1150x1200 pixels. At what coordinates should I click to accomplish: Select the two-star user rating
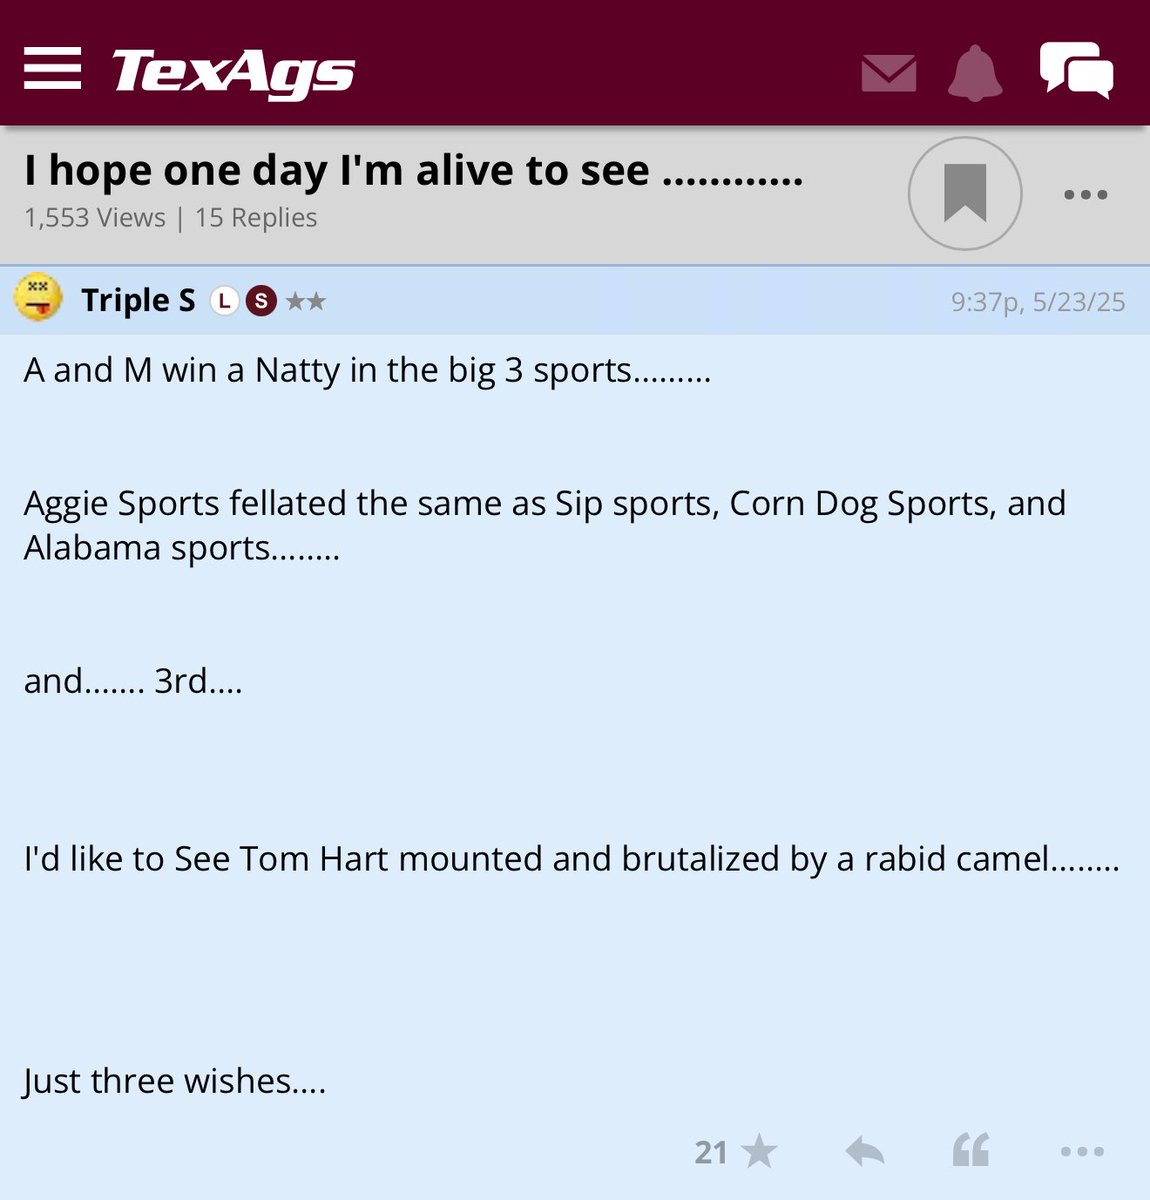[305, 301]
